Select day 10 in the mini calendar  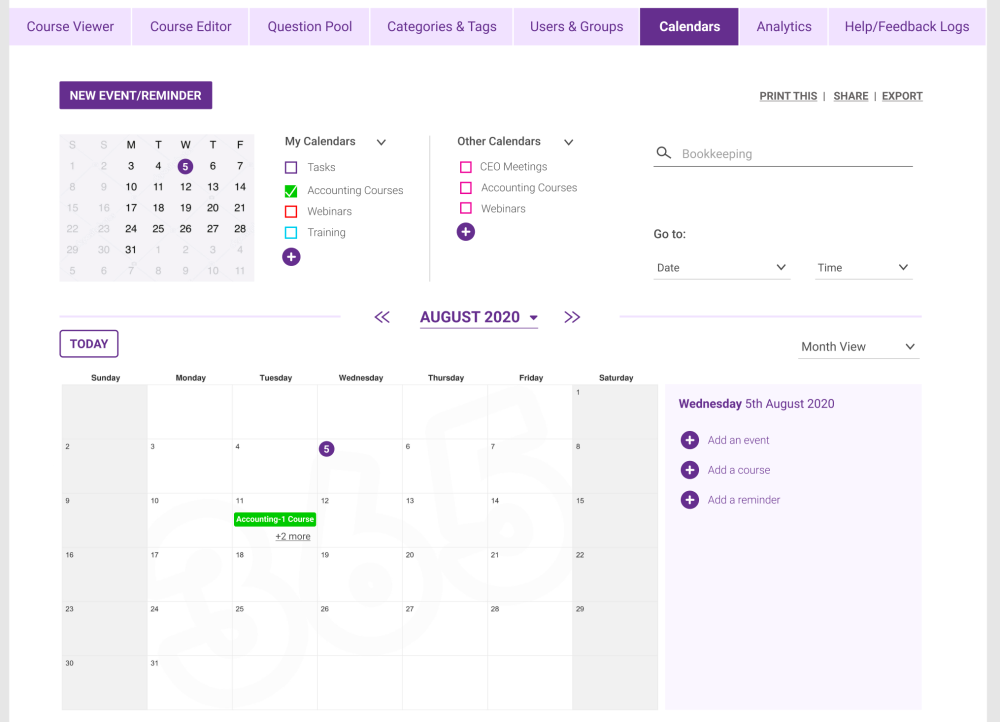[131, 187]
